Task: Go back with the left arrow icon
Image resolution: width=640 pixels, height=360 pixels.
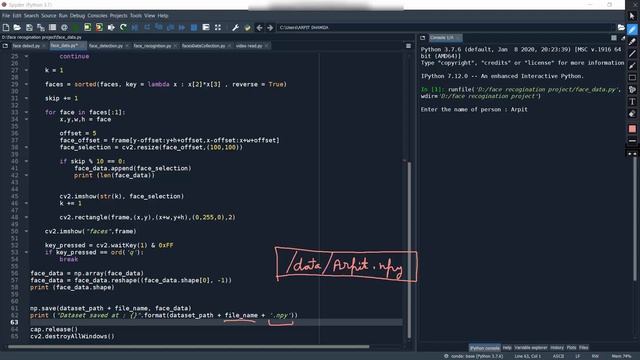Action: [259, 27]
